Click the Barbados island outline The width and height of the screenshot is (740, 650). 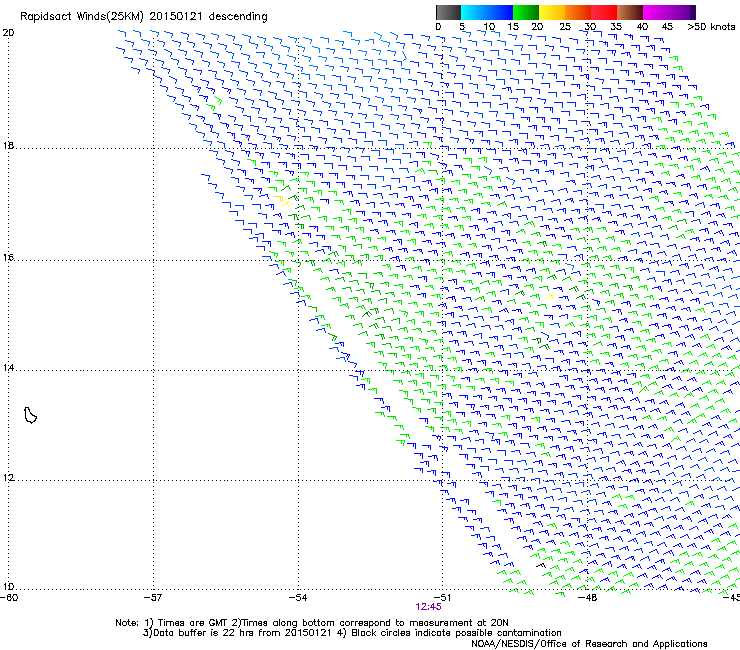point(30,415)
